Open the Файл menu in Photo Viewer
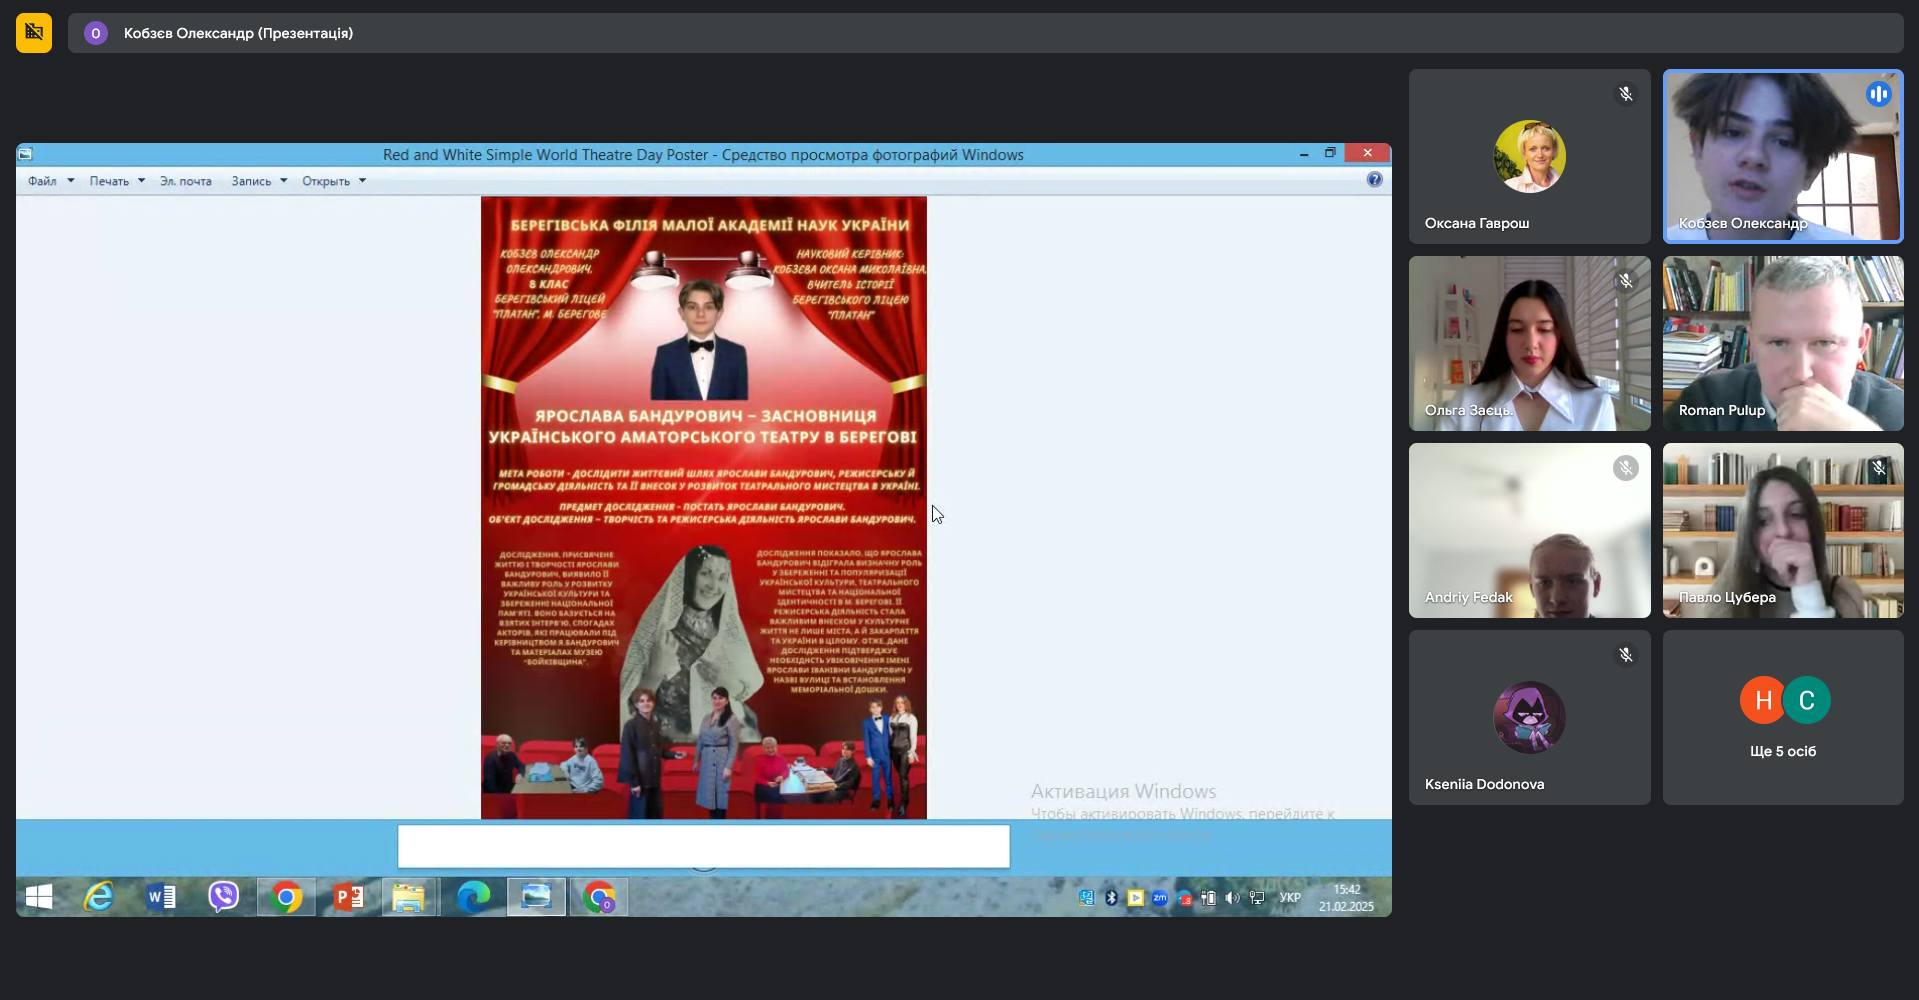The image size is (1919, 1000). 50,181
